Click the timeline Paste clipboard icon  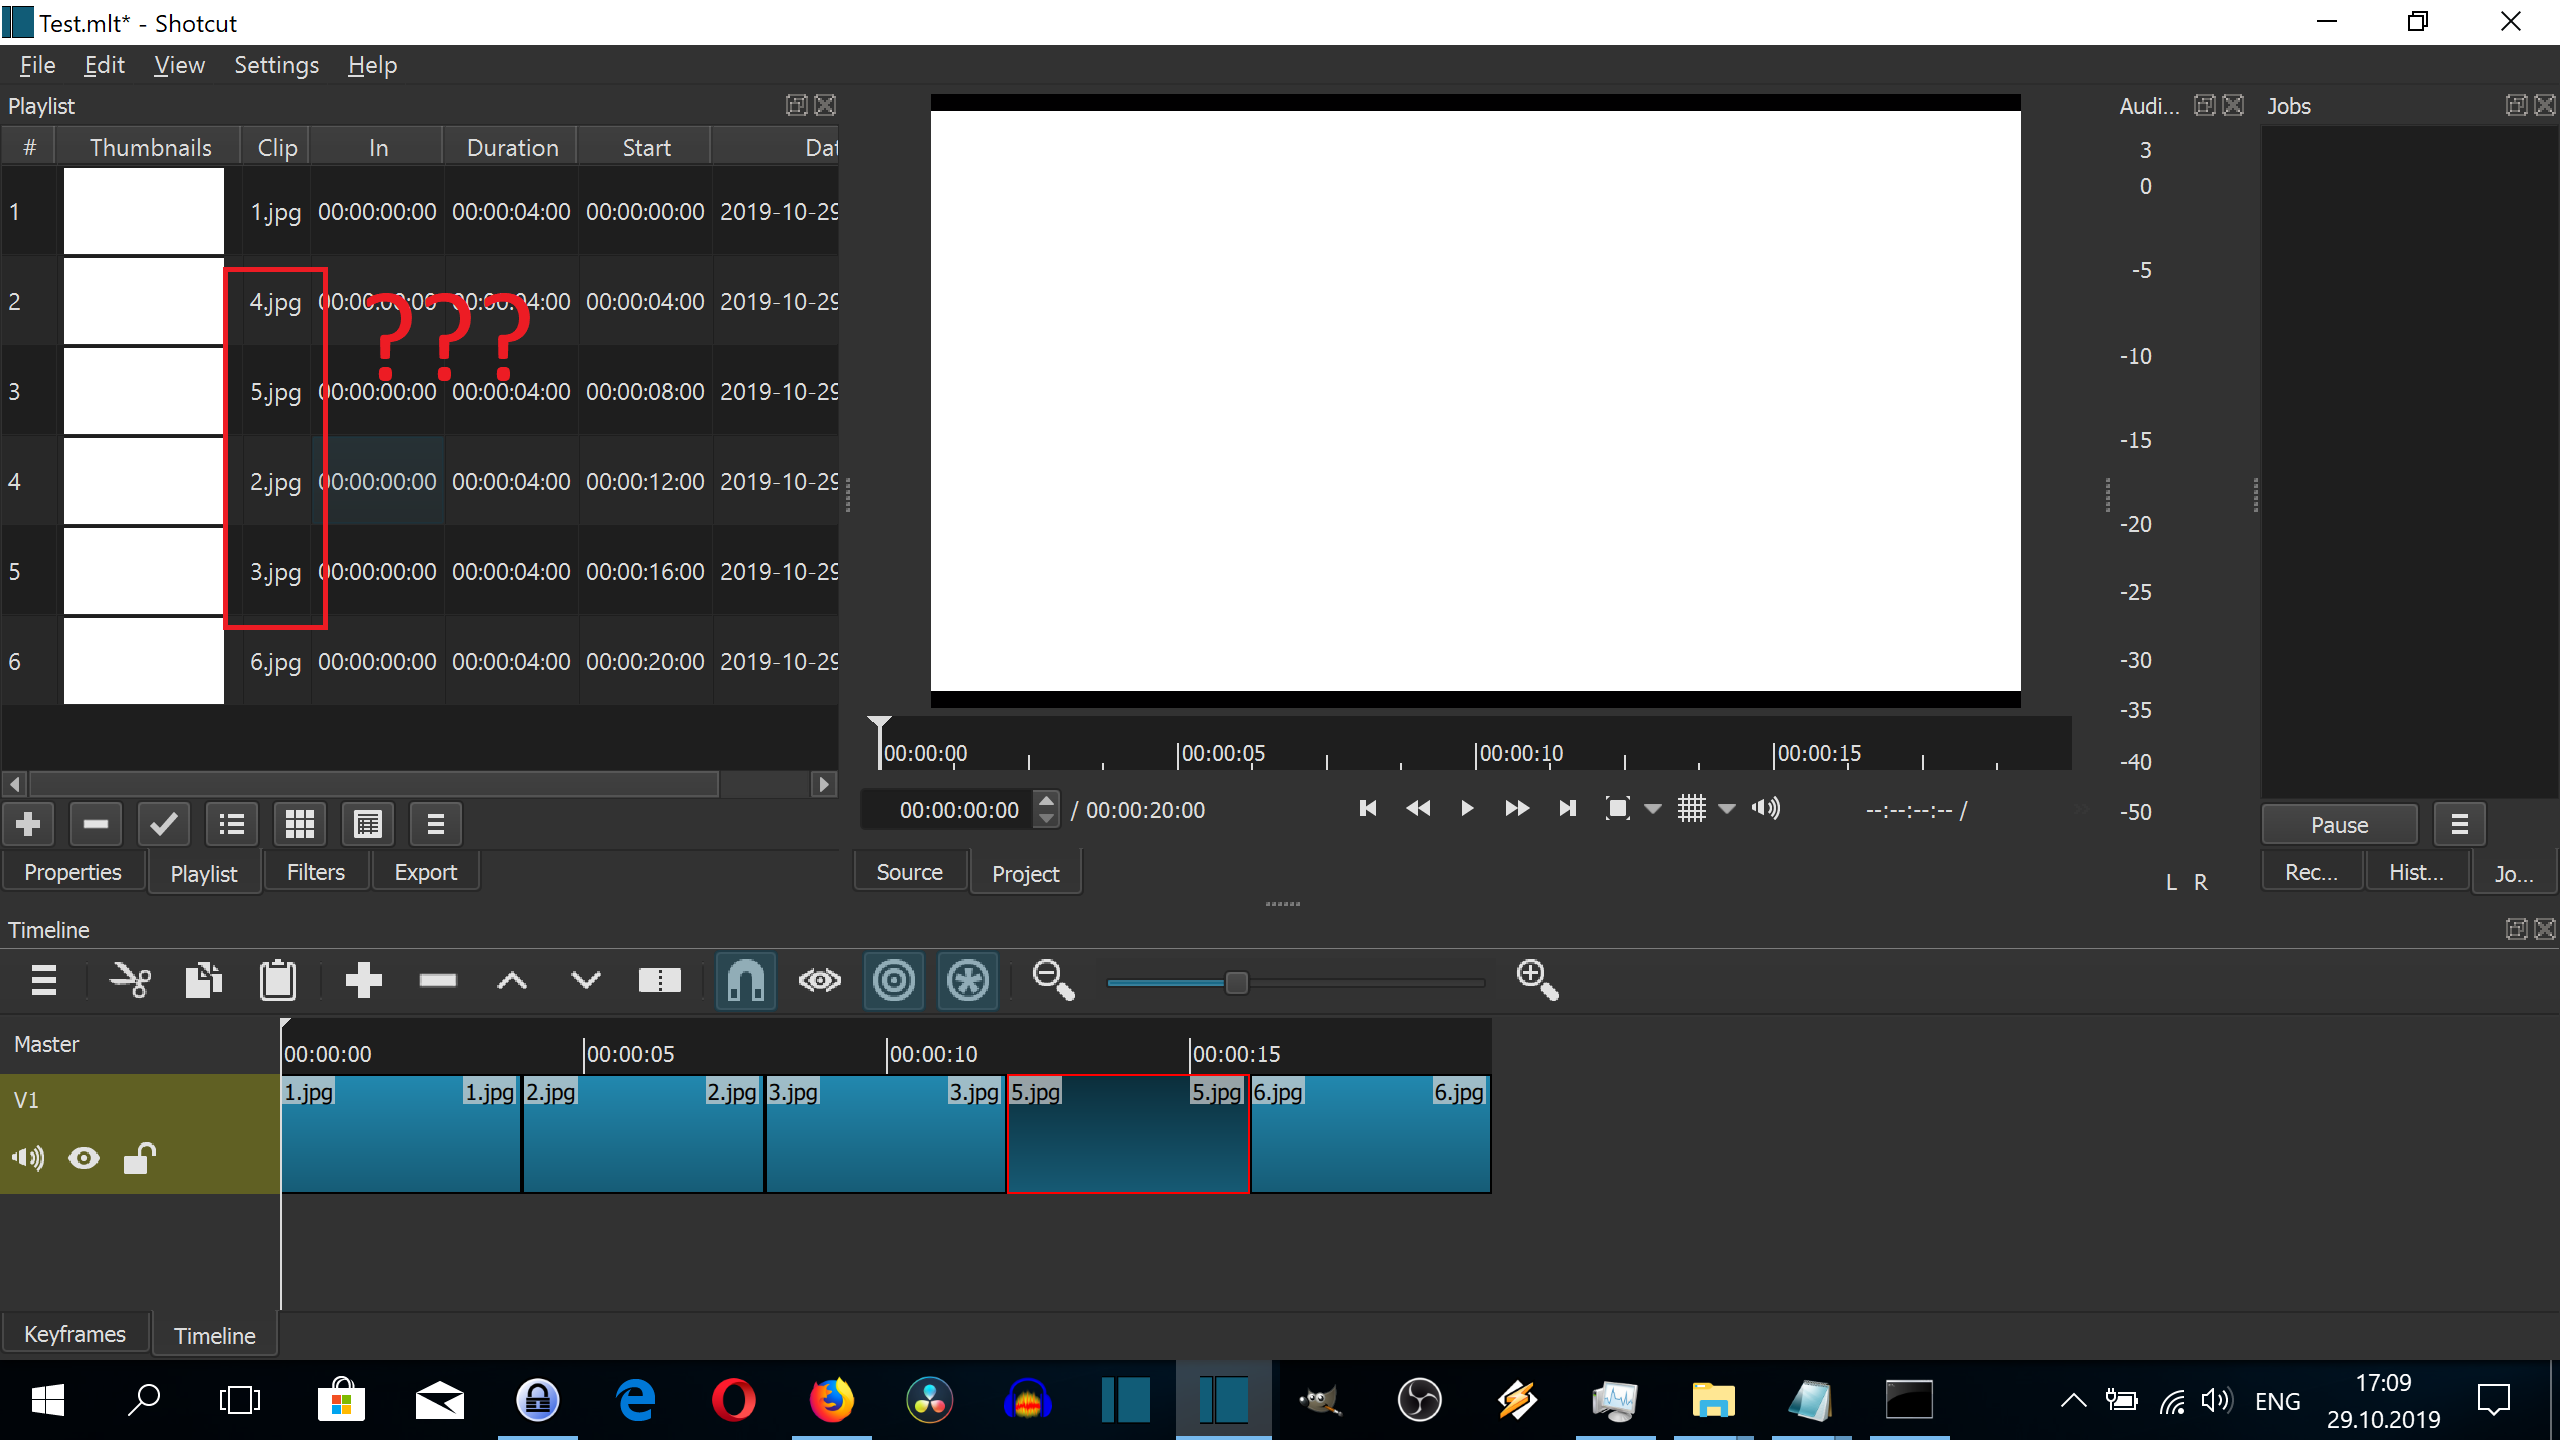click(277, 981)
